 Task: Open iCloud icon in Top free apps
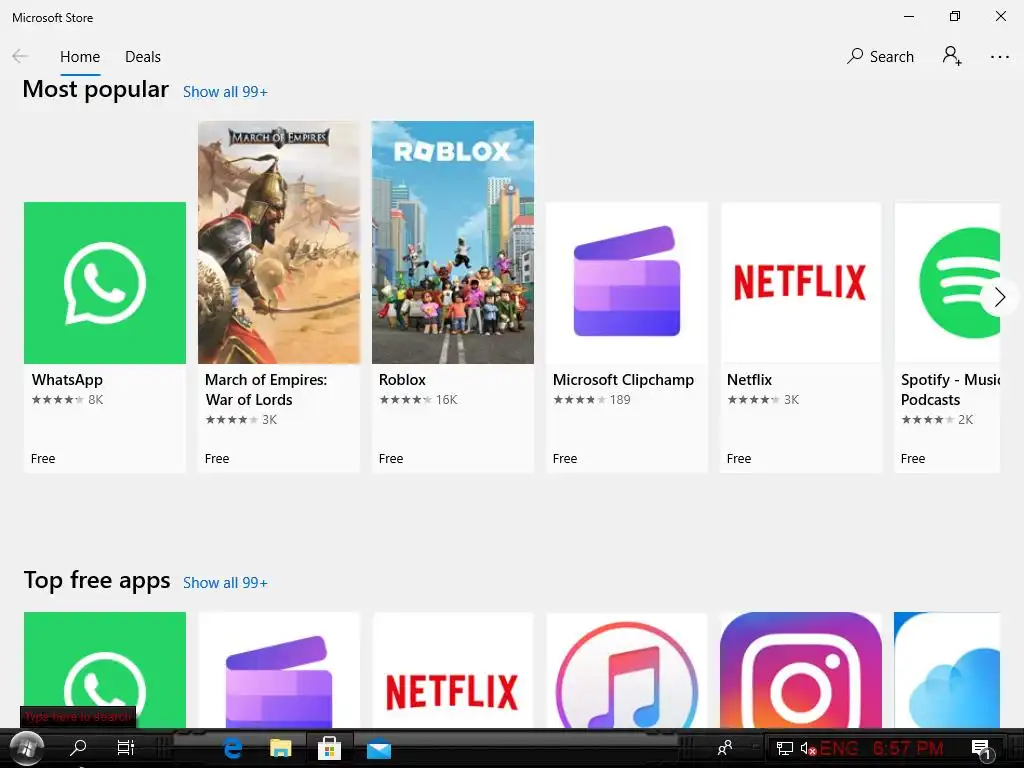[x=948, y=669]
